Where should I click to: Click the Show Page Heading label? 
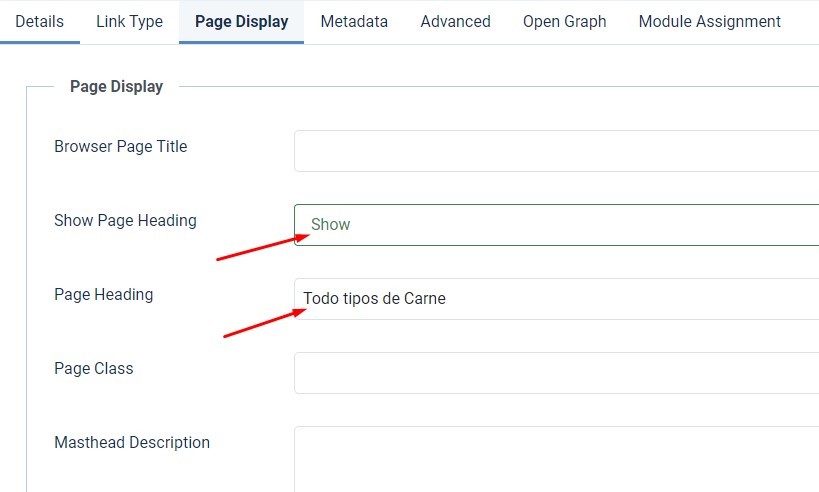tap(125, 221)
